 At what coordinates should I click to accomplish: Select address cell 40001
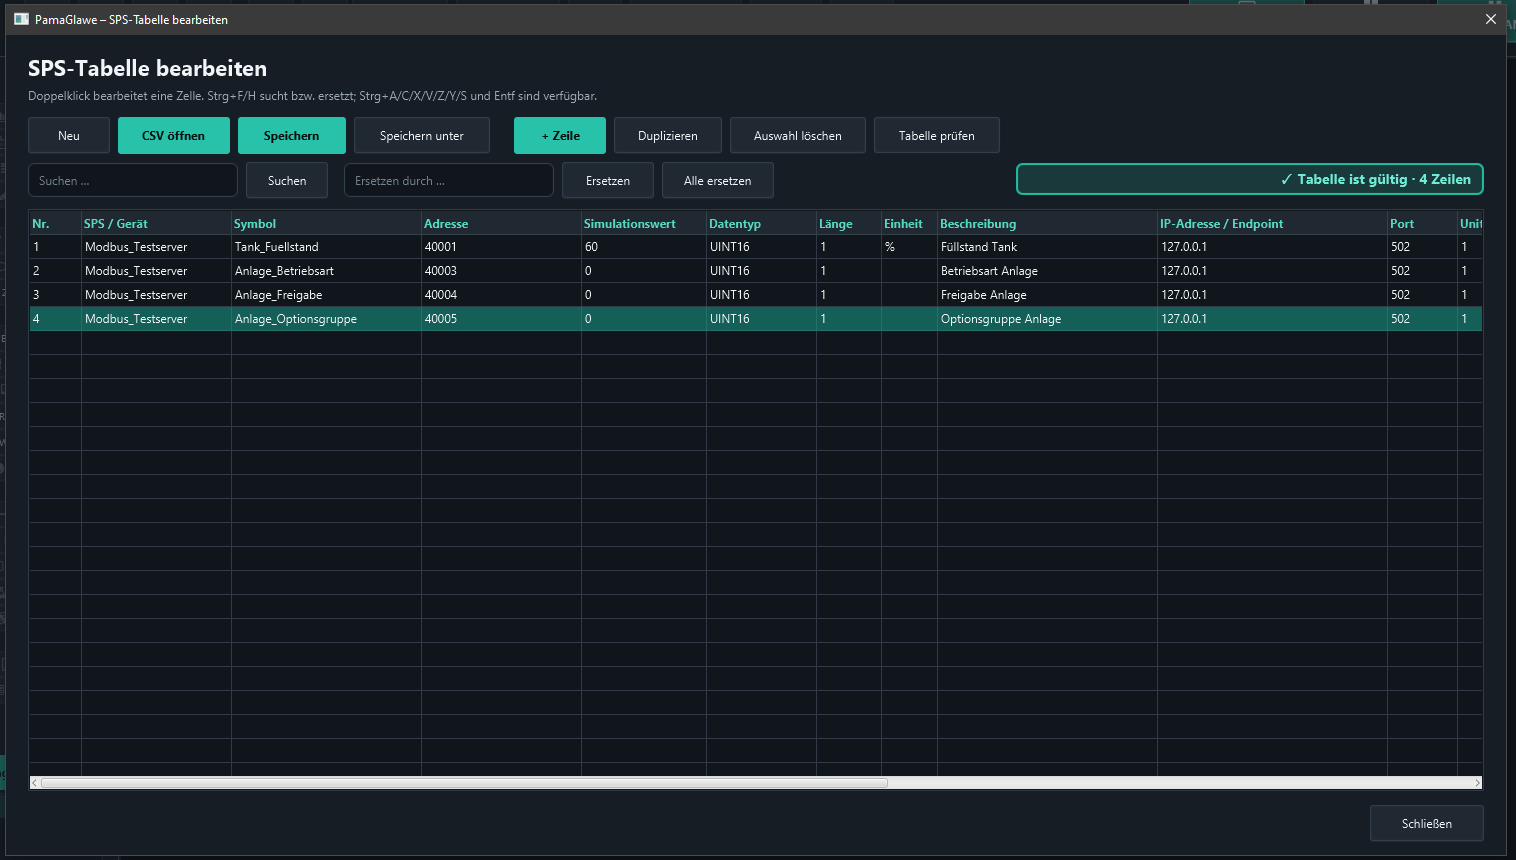coord(501,247)
